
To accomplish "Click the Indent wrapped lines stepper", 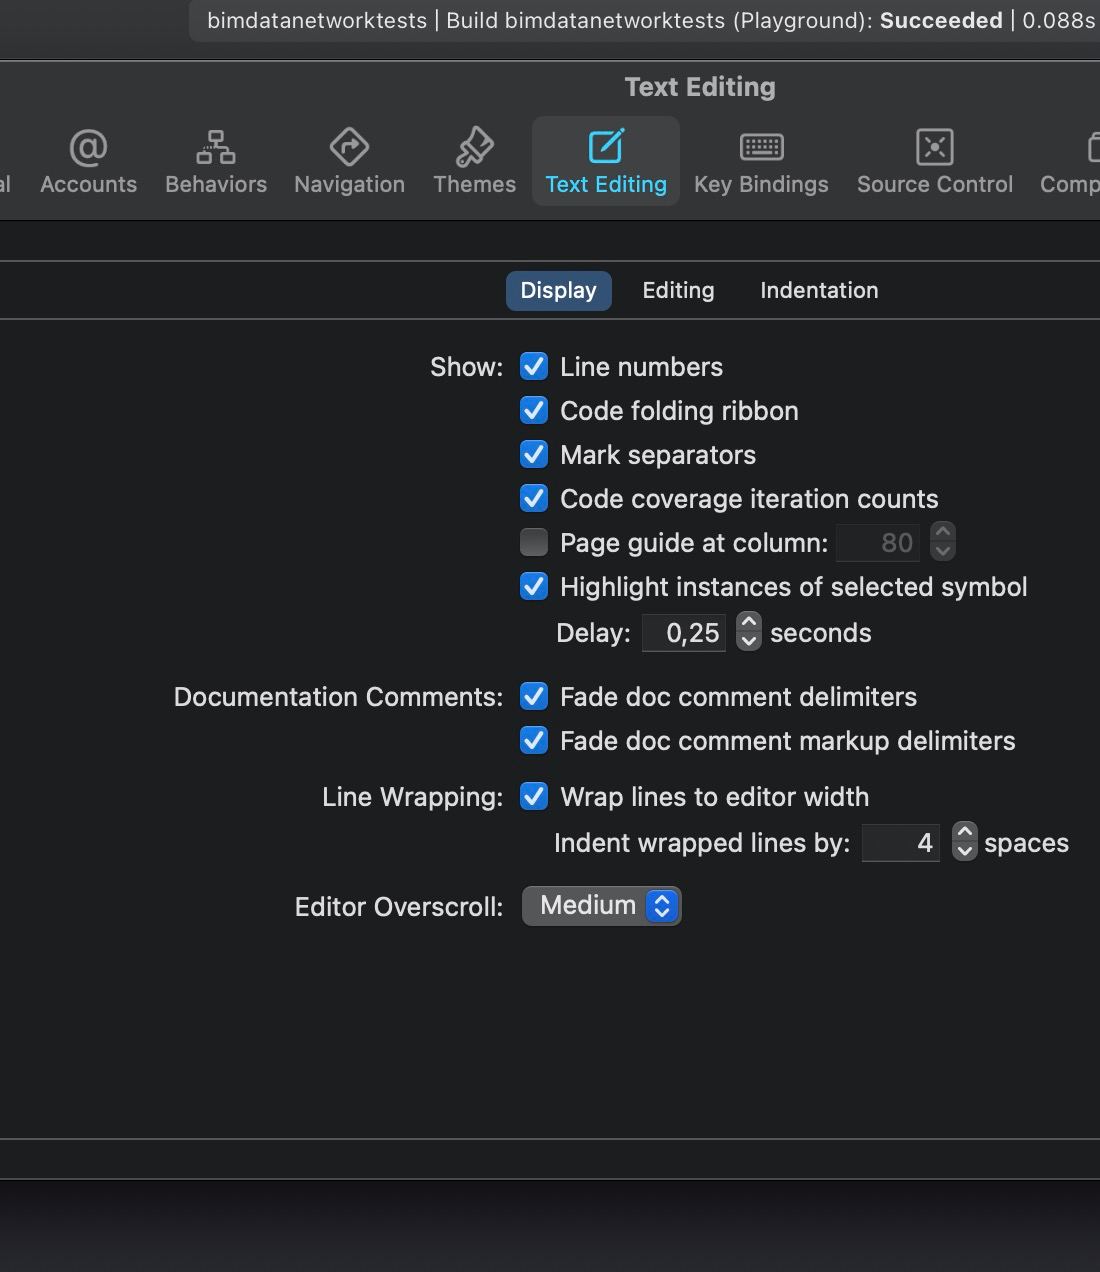I will (x=964, y=842).
